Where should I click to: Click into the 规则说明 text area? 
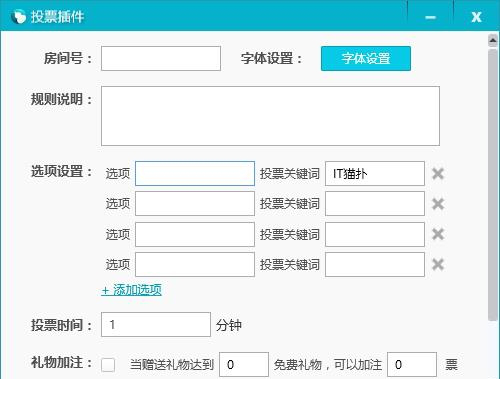(x=270, y=116)
